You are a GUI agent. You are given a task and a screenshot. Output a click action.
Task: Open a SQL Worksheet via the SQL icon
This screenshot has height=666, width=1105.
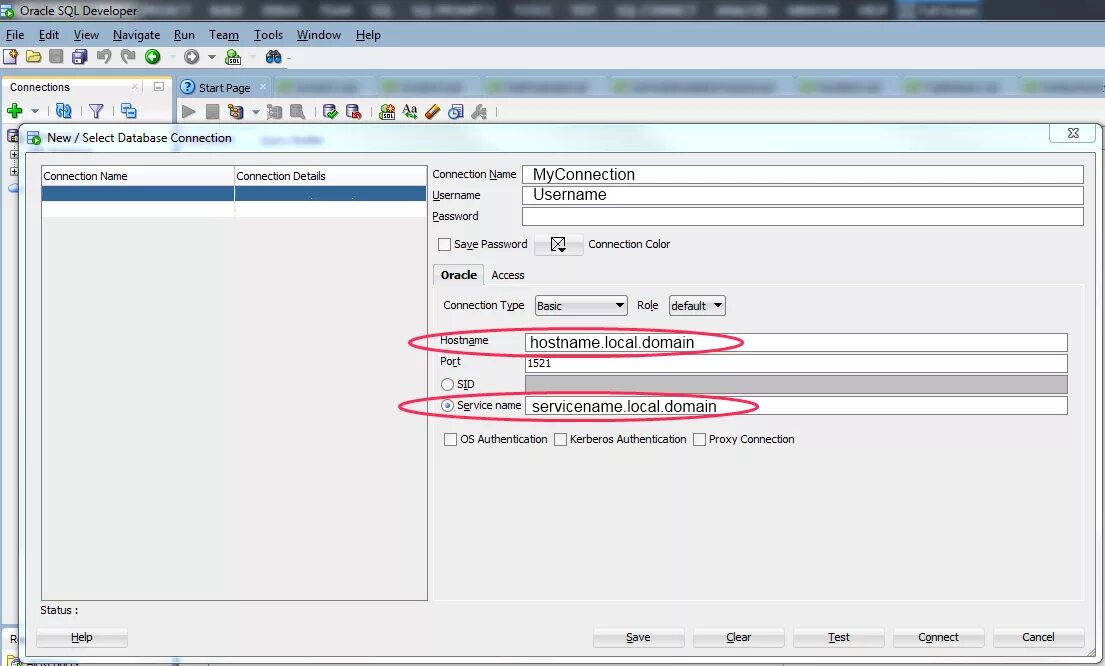(233, 57)
